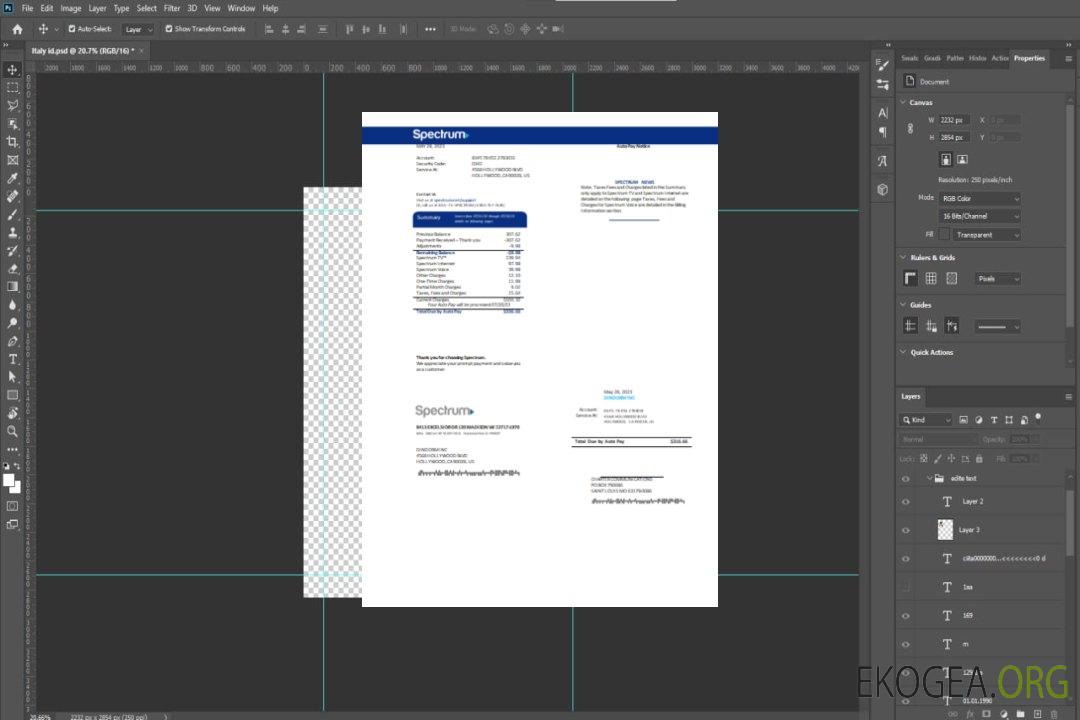Select the Spot Healing Brush tool
1080x720 pixels.
[12, 196]
